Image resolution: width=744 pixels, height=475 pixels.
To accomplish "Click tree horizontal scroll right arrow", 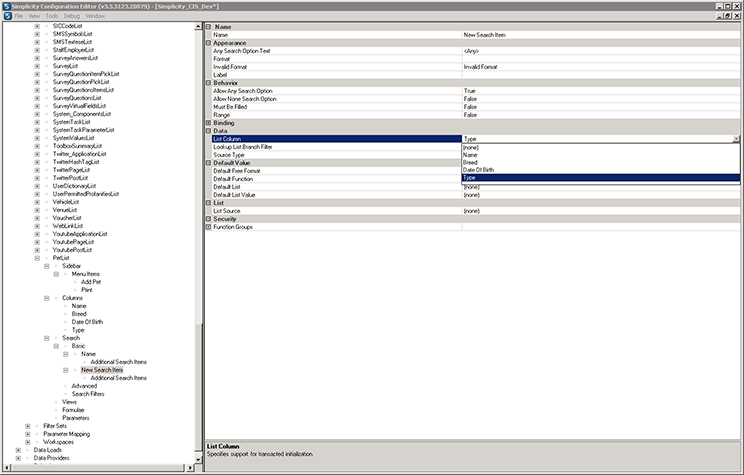I will pos(190,467).
